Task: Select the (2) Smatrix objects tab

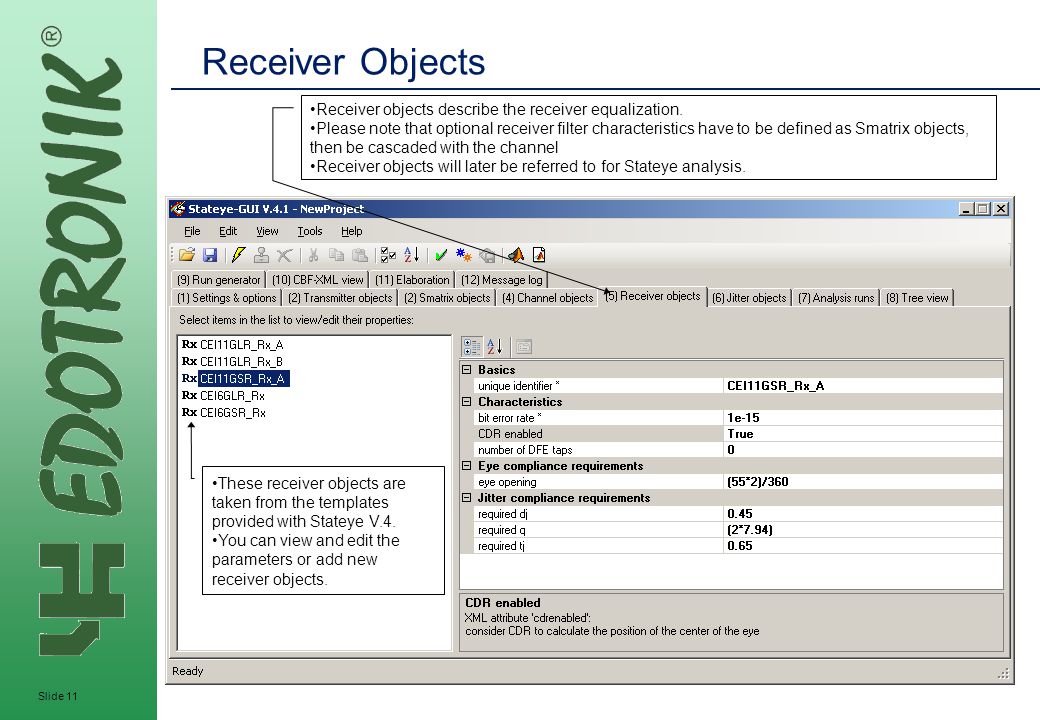Action: pos(447,298)
